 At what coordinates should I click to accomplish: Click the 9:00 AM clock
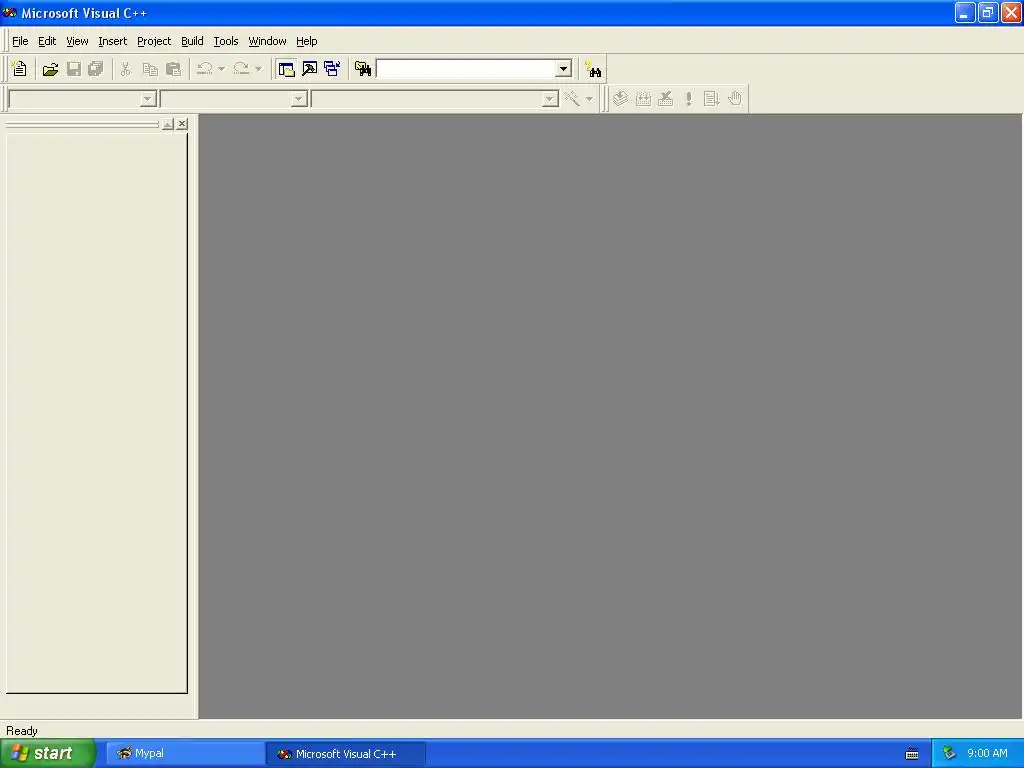tap(987, 753)
